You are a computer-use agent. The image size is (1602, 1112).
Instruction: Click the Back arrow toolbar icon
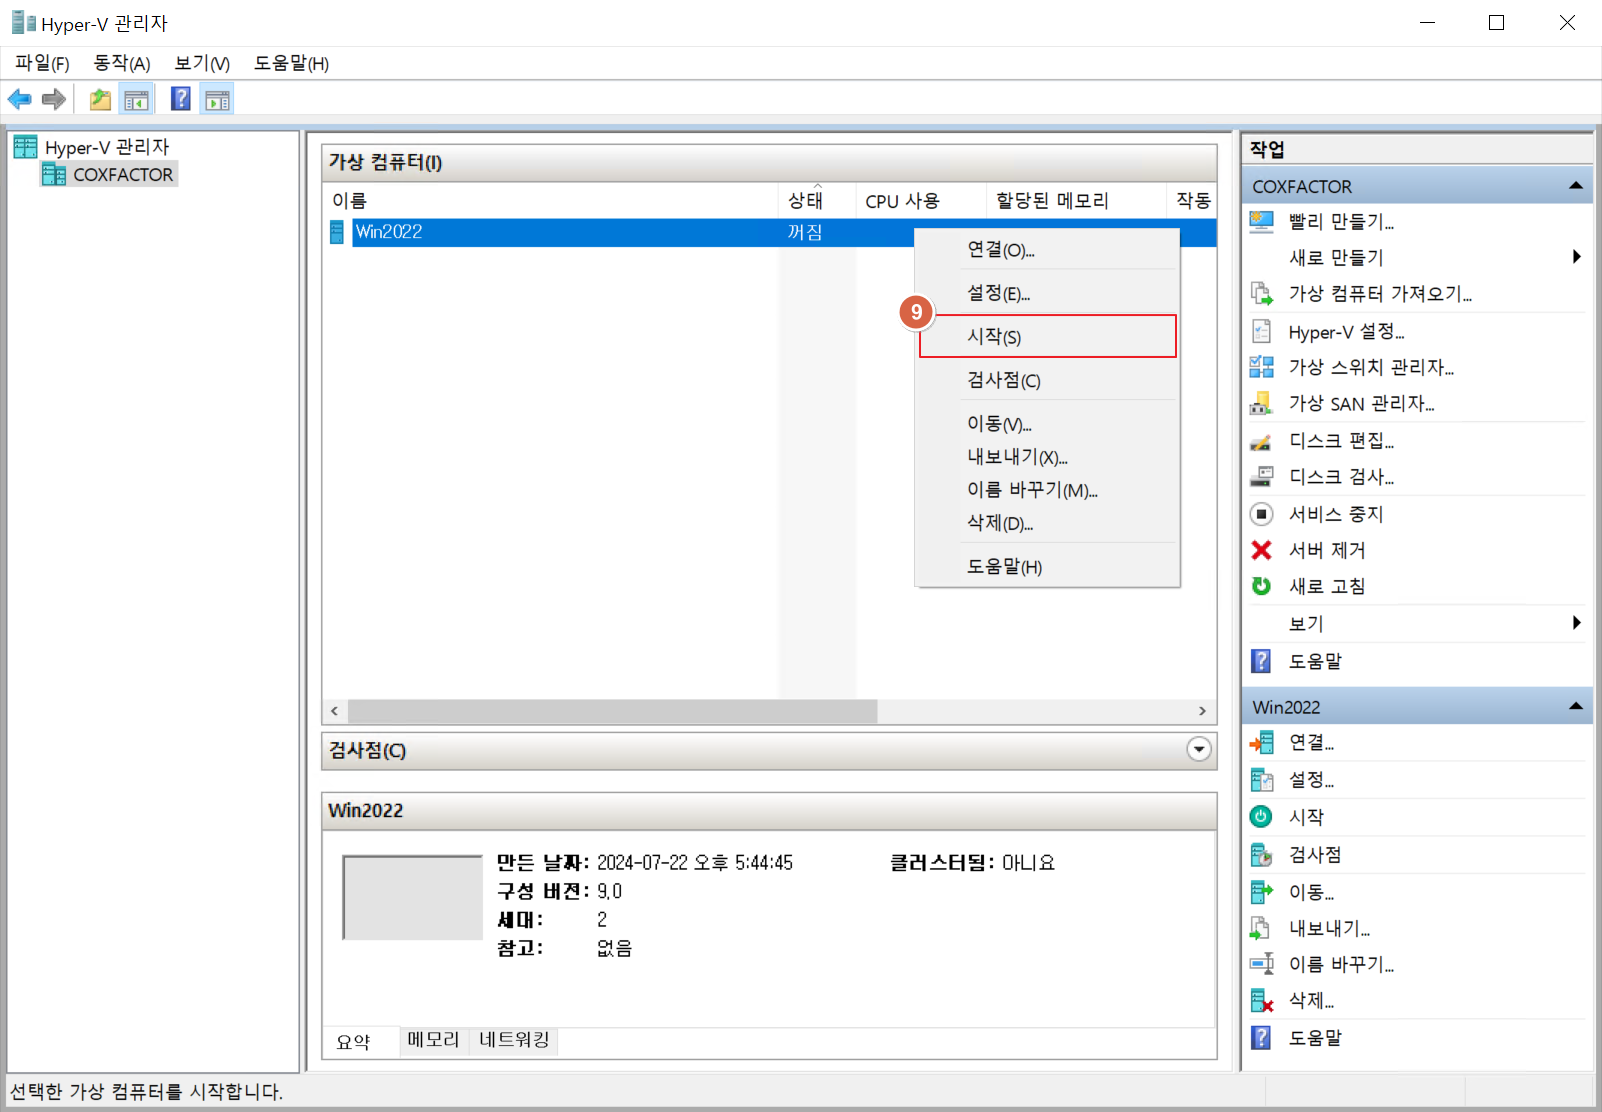coord(20,99)
